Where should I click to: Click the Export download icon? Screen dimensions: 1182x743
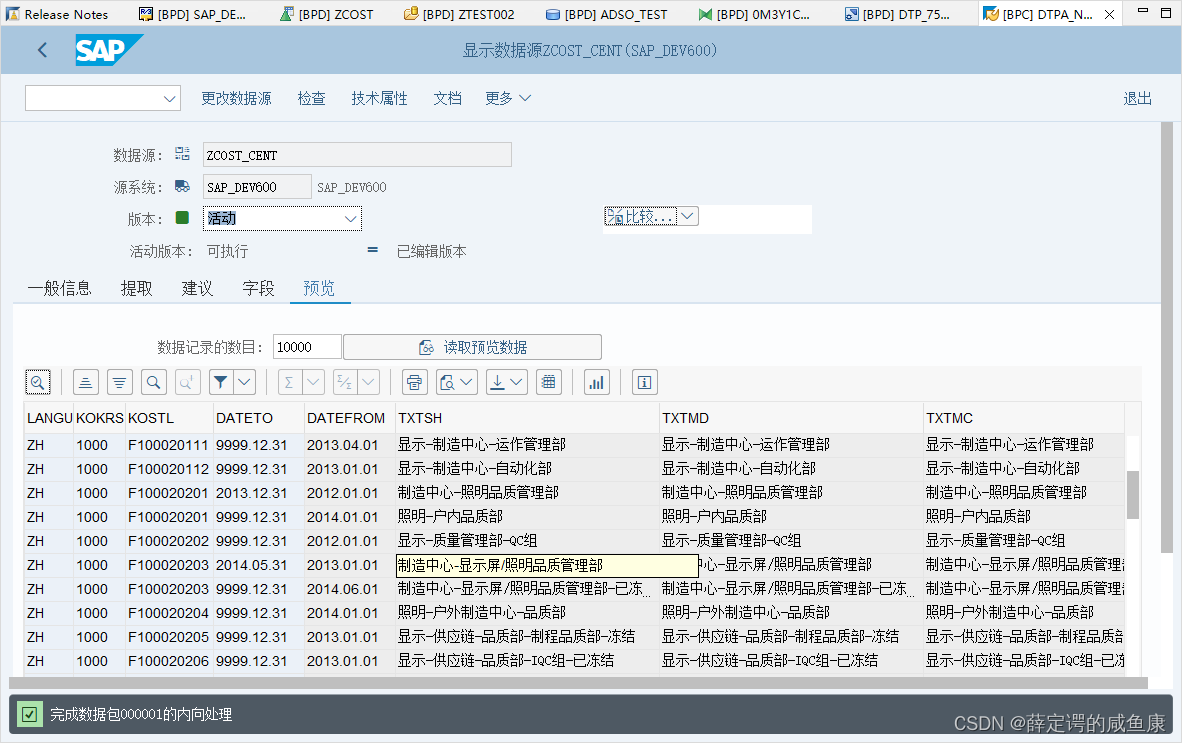coord(498,382)
